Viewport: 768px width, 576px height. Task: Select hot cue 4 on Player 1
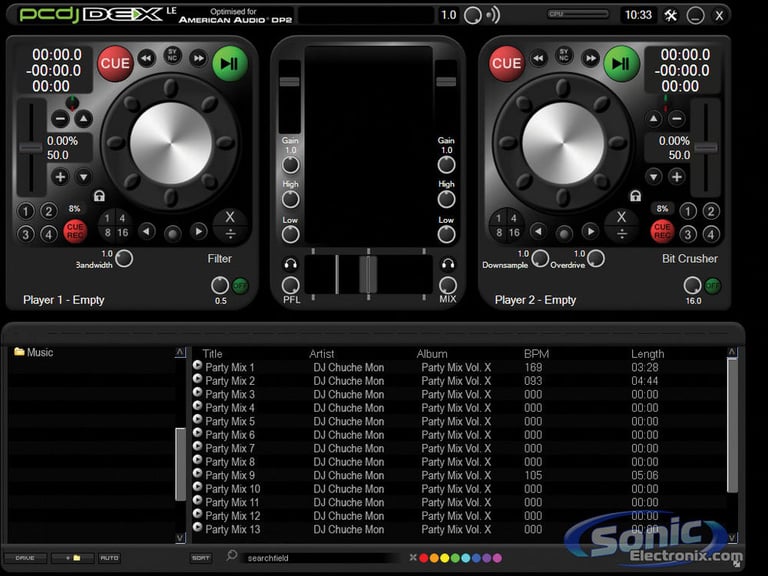pos(48,234)
